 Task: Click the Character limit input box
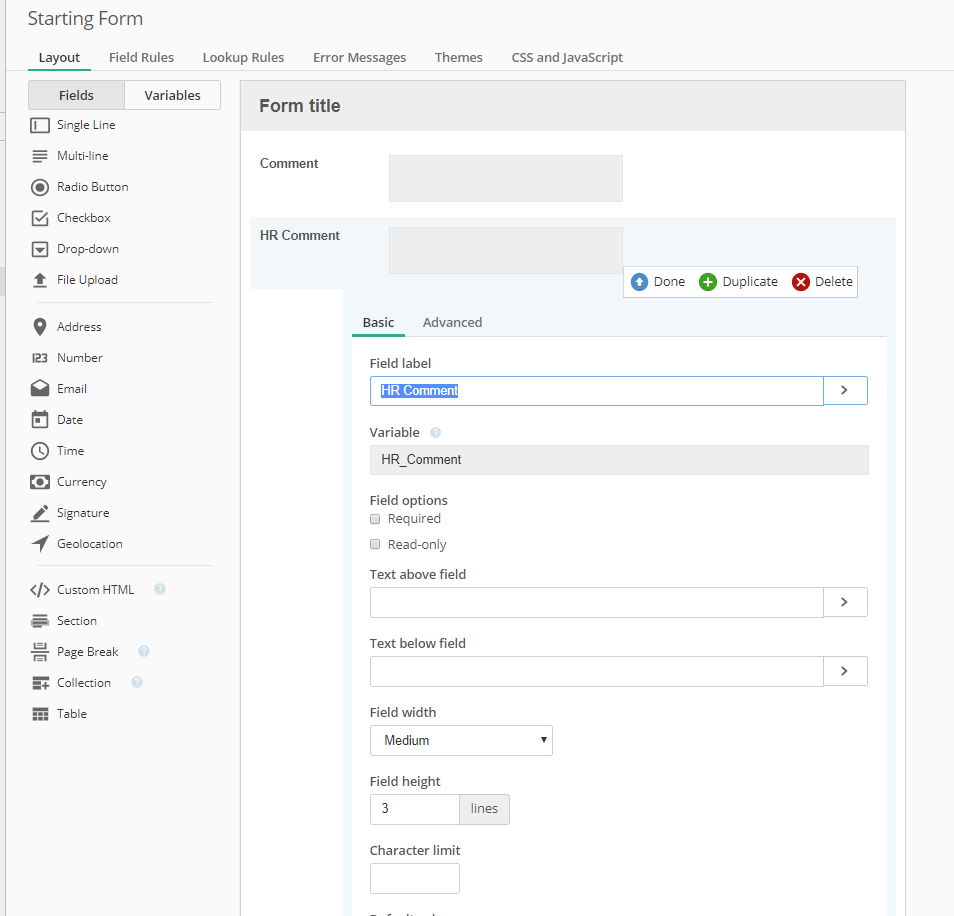point(415,878)
